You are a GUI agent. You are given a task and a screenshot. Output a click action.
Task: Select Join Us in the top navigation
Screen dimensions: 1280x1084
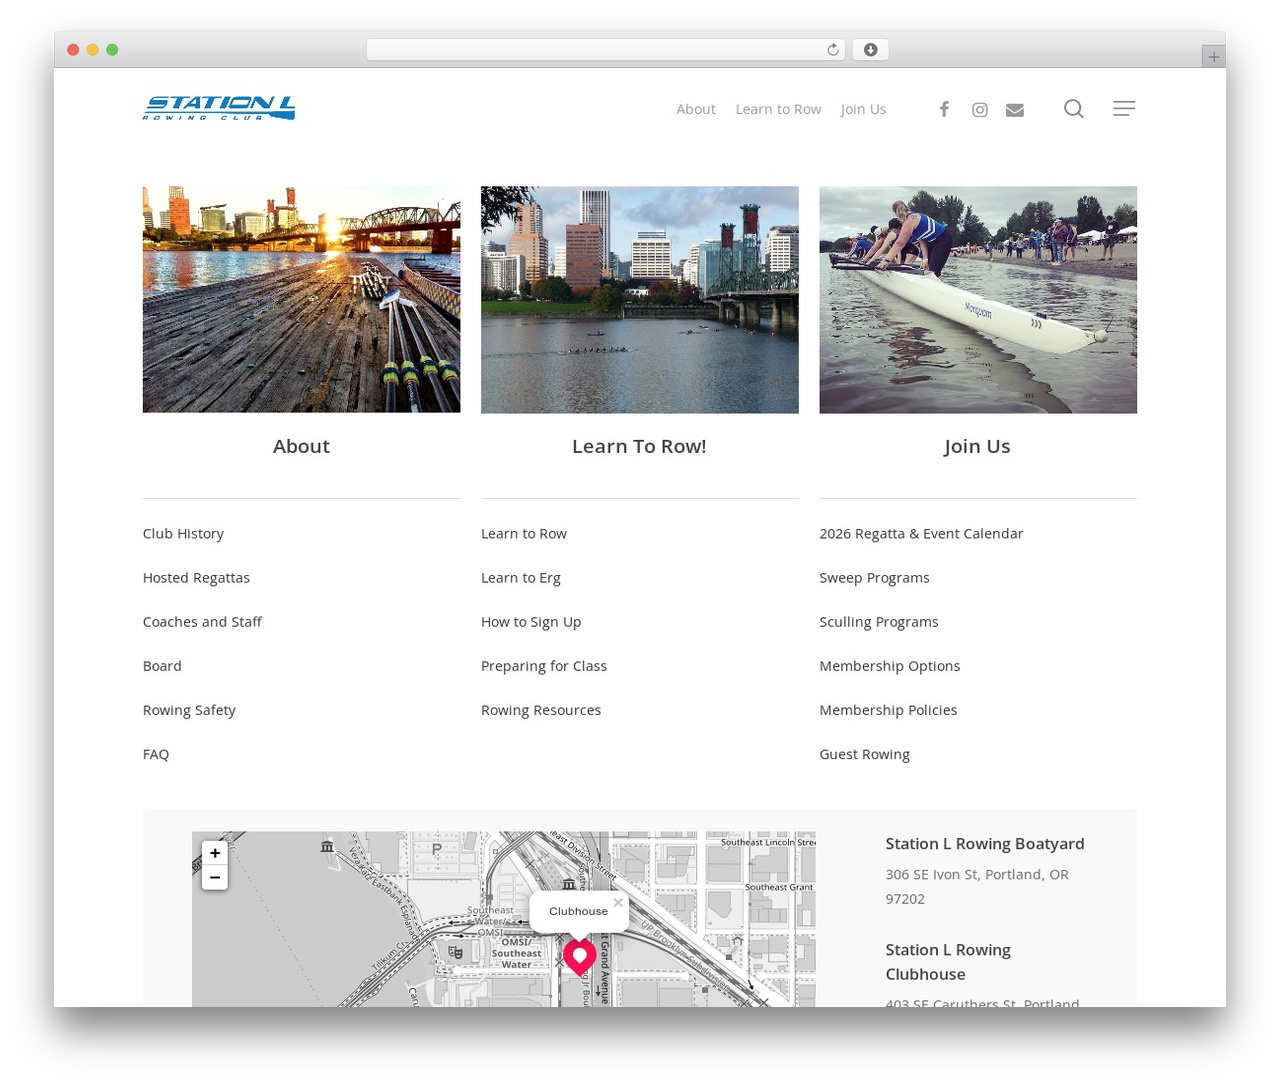[863, 109]
